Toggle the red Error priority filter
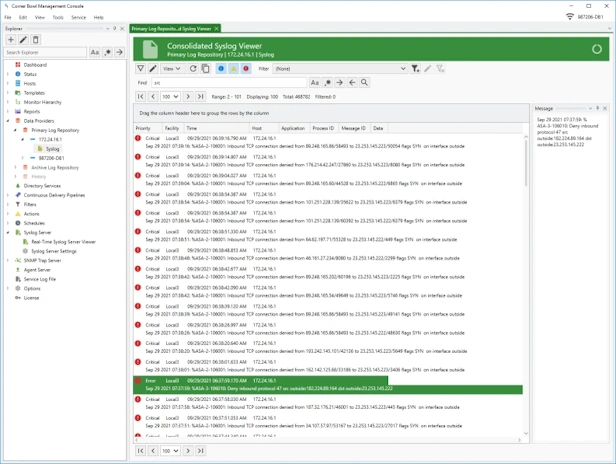Image resolution: width=616 pixels, height=464 pixels. [x=246, y=68]
